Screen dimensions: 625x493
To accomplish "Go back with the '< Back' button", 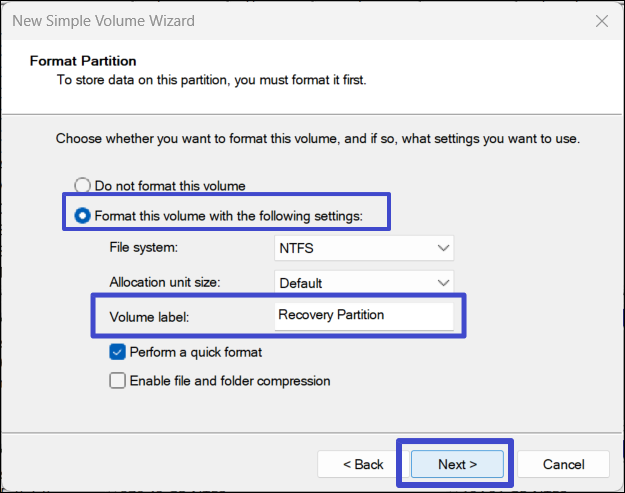I will 363,464.
